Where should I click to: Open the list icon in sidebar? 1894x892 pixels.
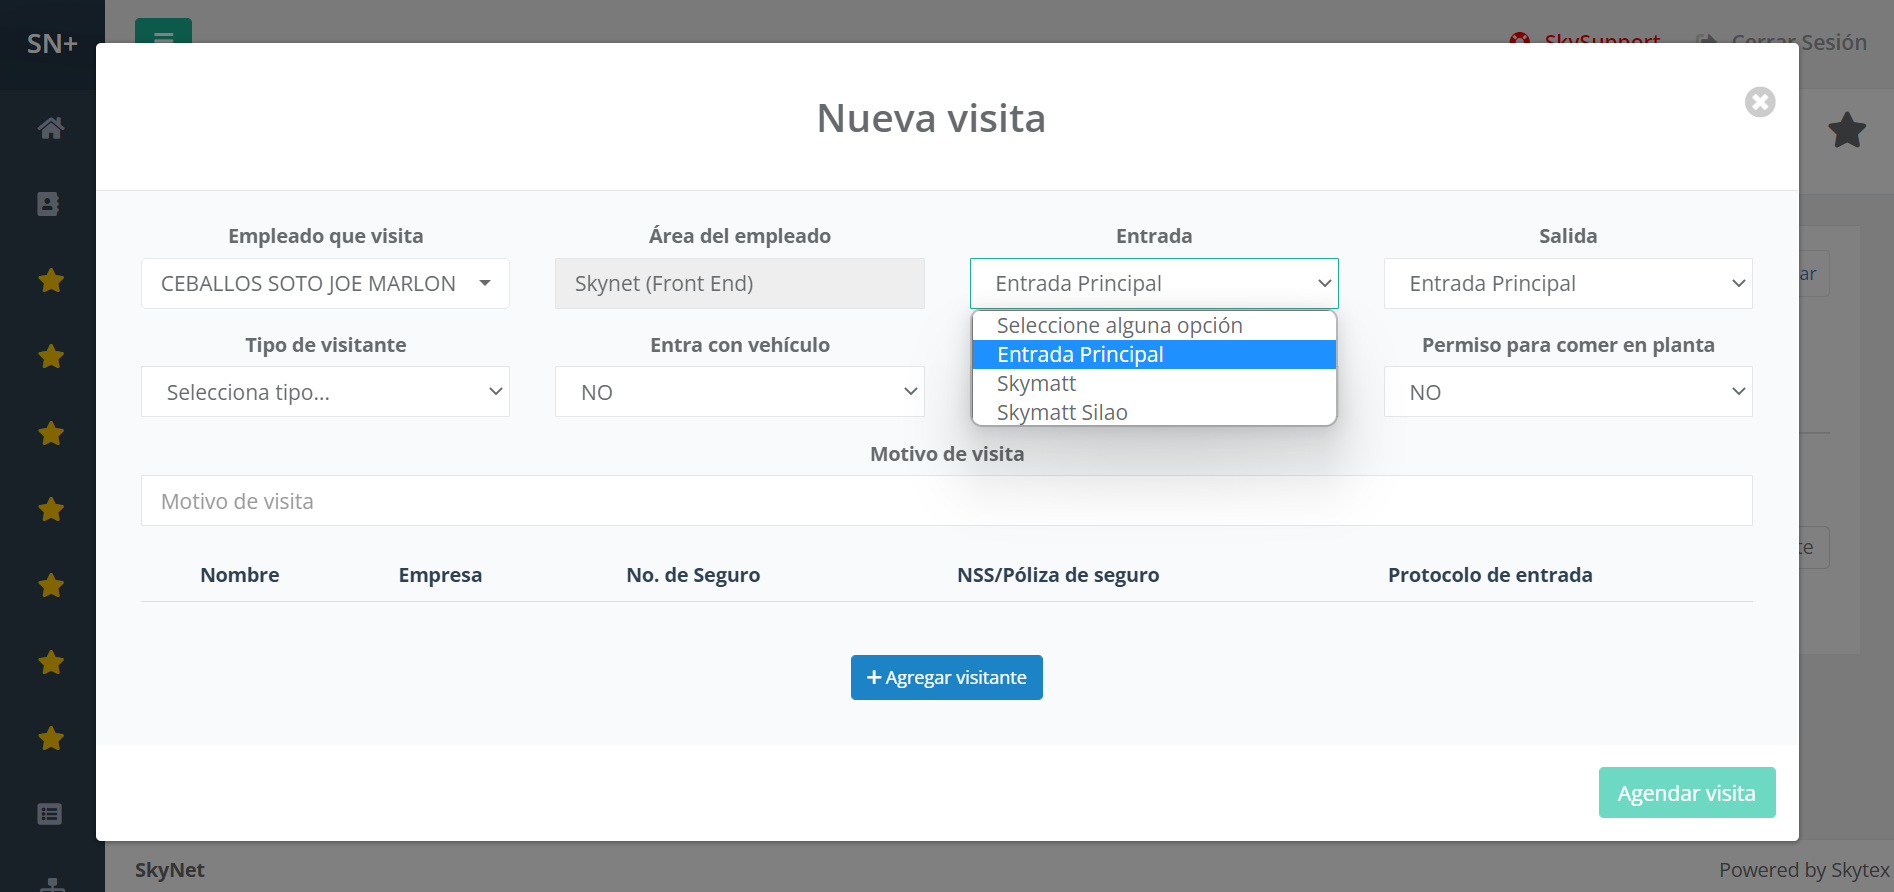pyautogui.click(x=50, y=814)
